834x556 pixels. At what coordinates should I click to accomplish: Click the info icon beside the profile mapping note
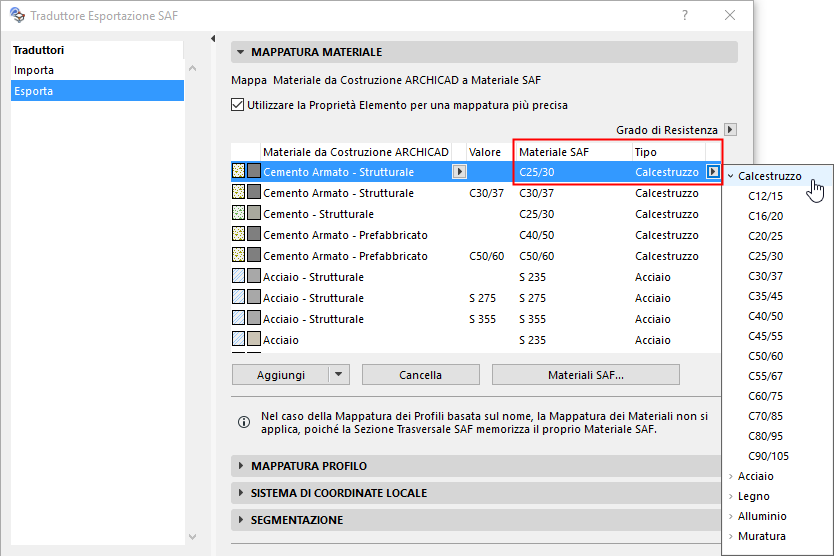click(244, 422)
